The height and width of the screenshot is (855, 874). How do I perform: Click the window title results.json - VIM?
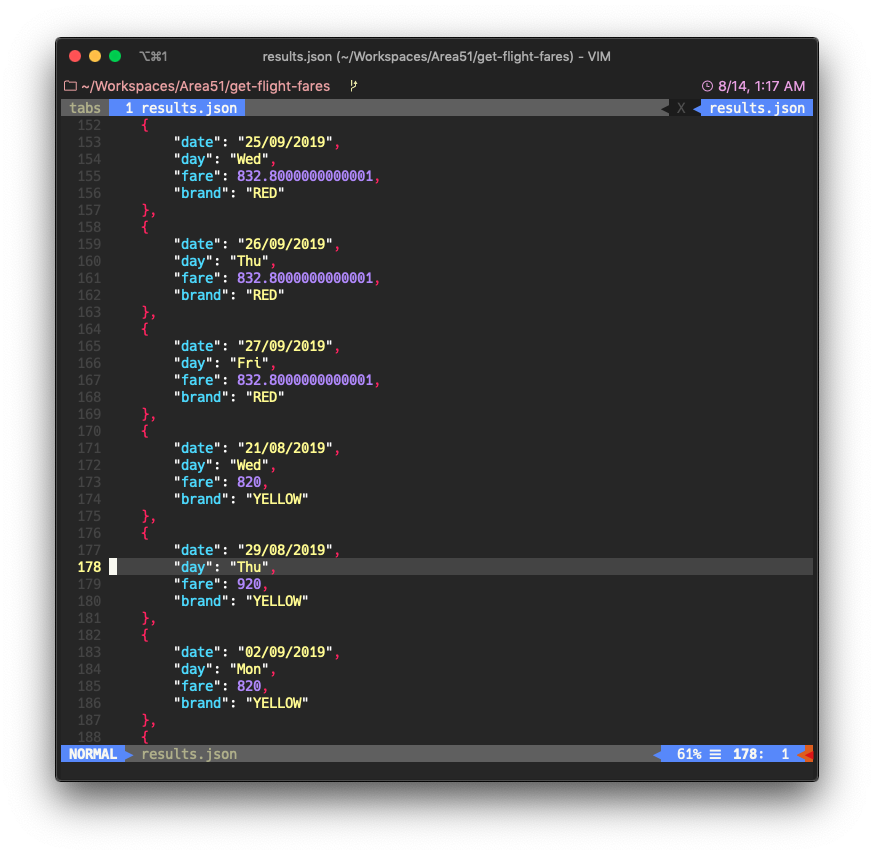(x=436, y=56)
